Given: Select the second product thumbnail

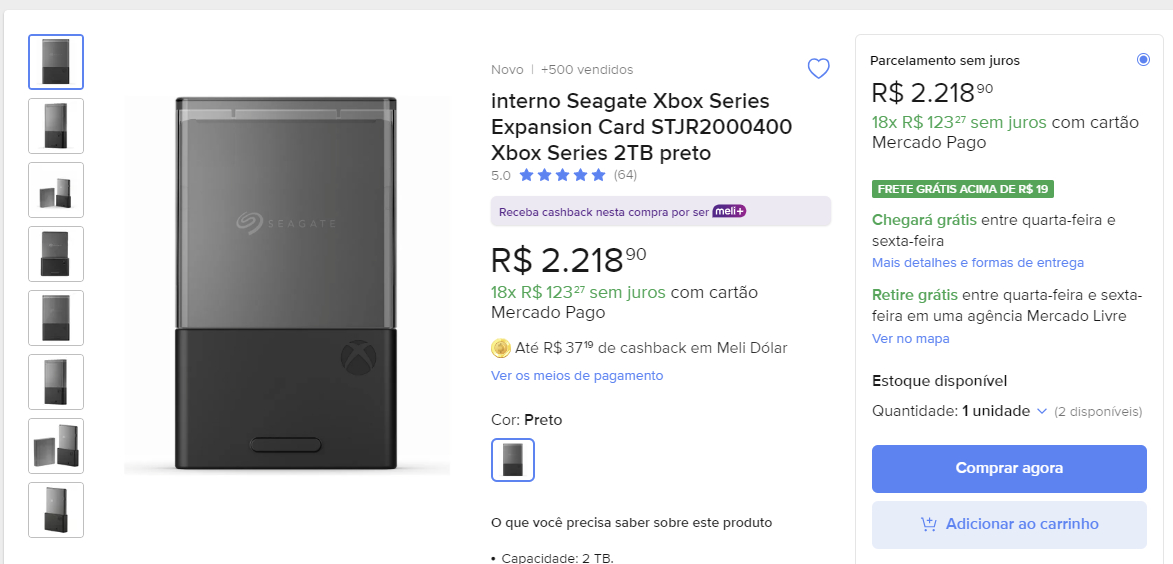Looking at the screenshot, I should [x=56, y=126].
